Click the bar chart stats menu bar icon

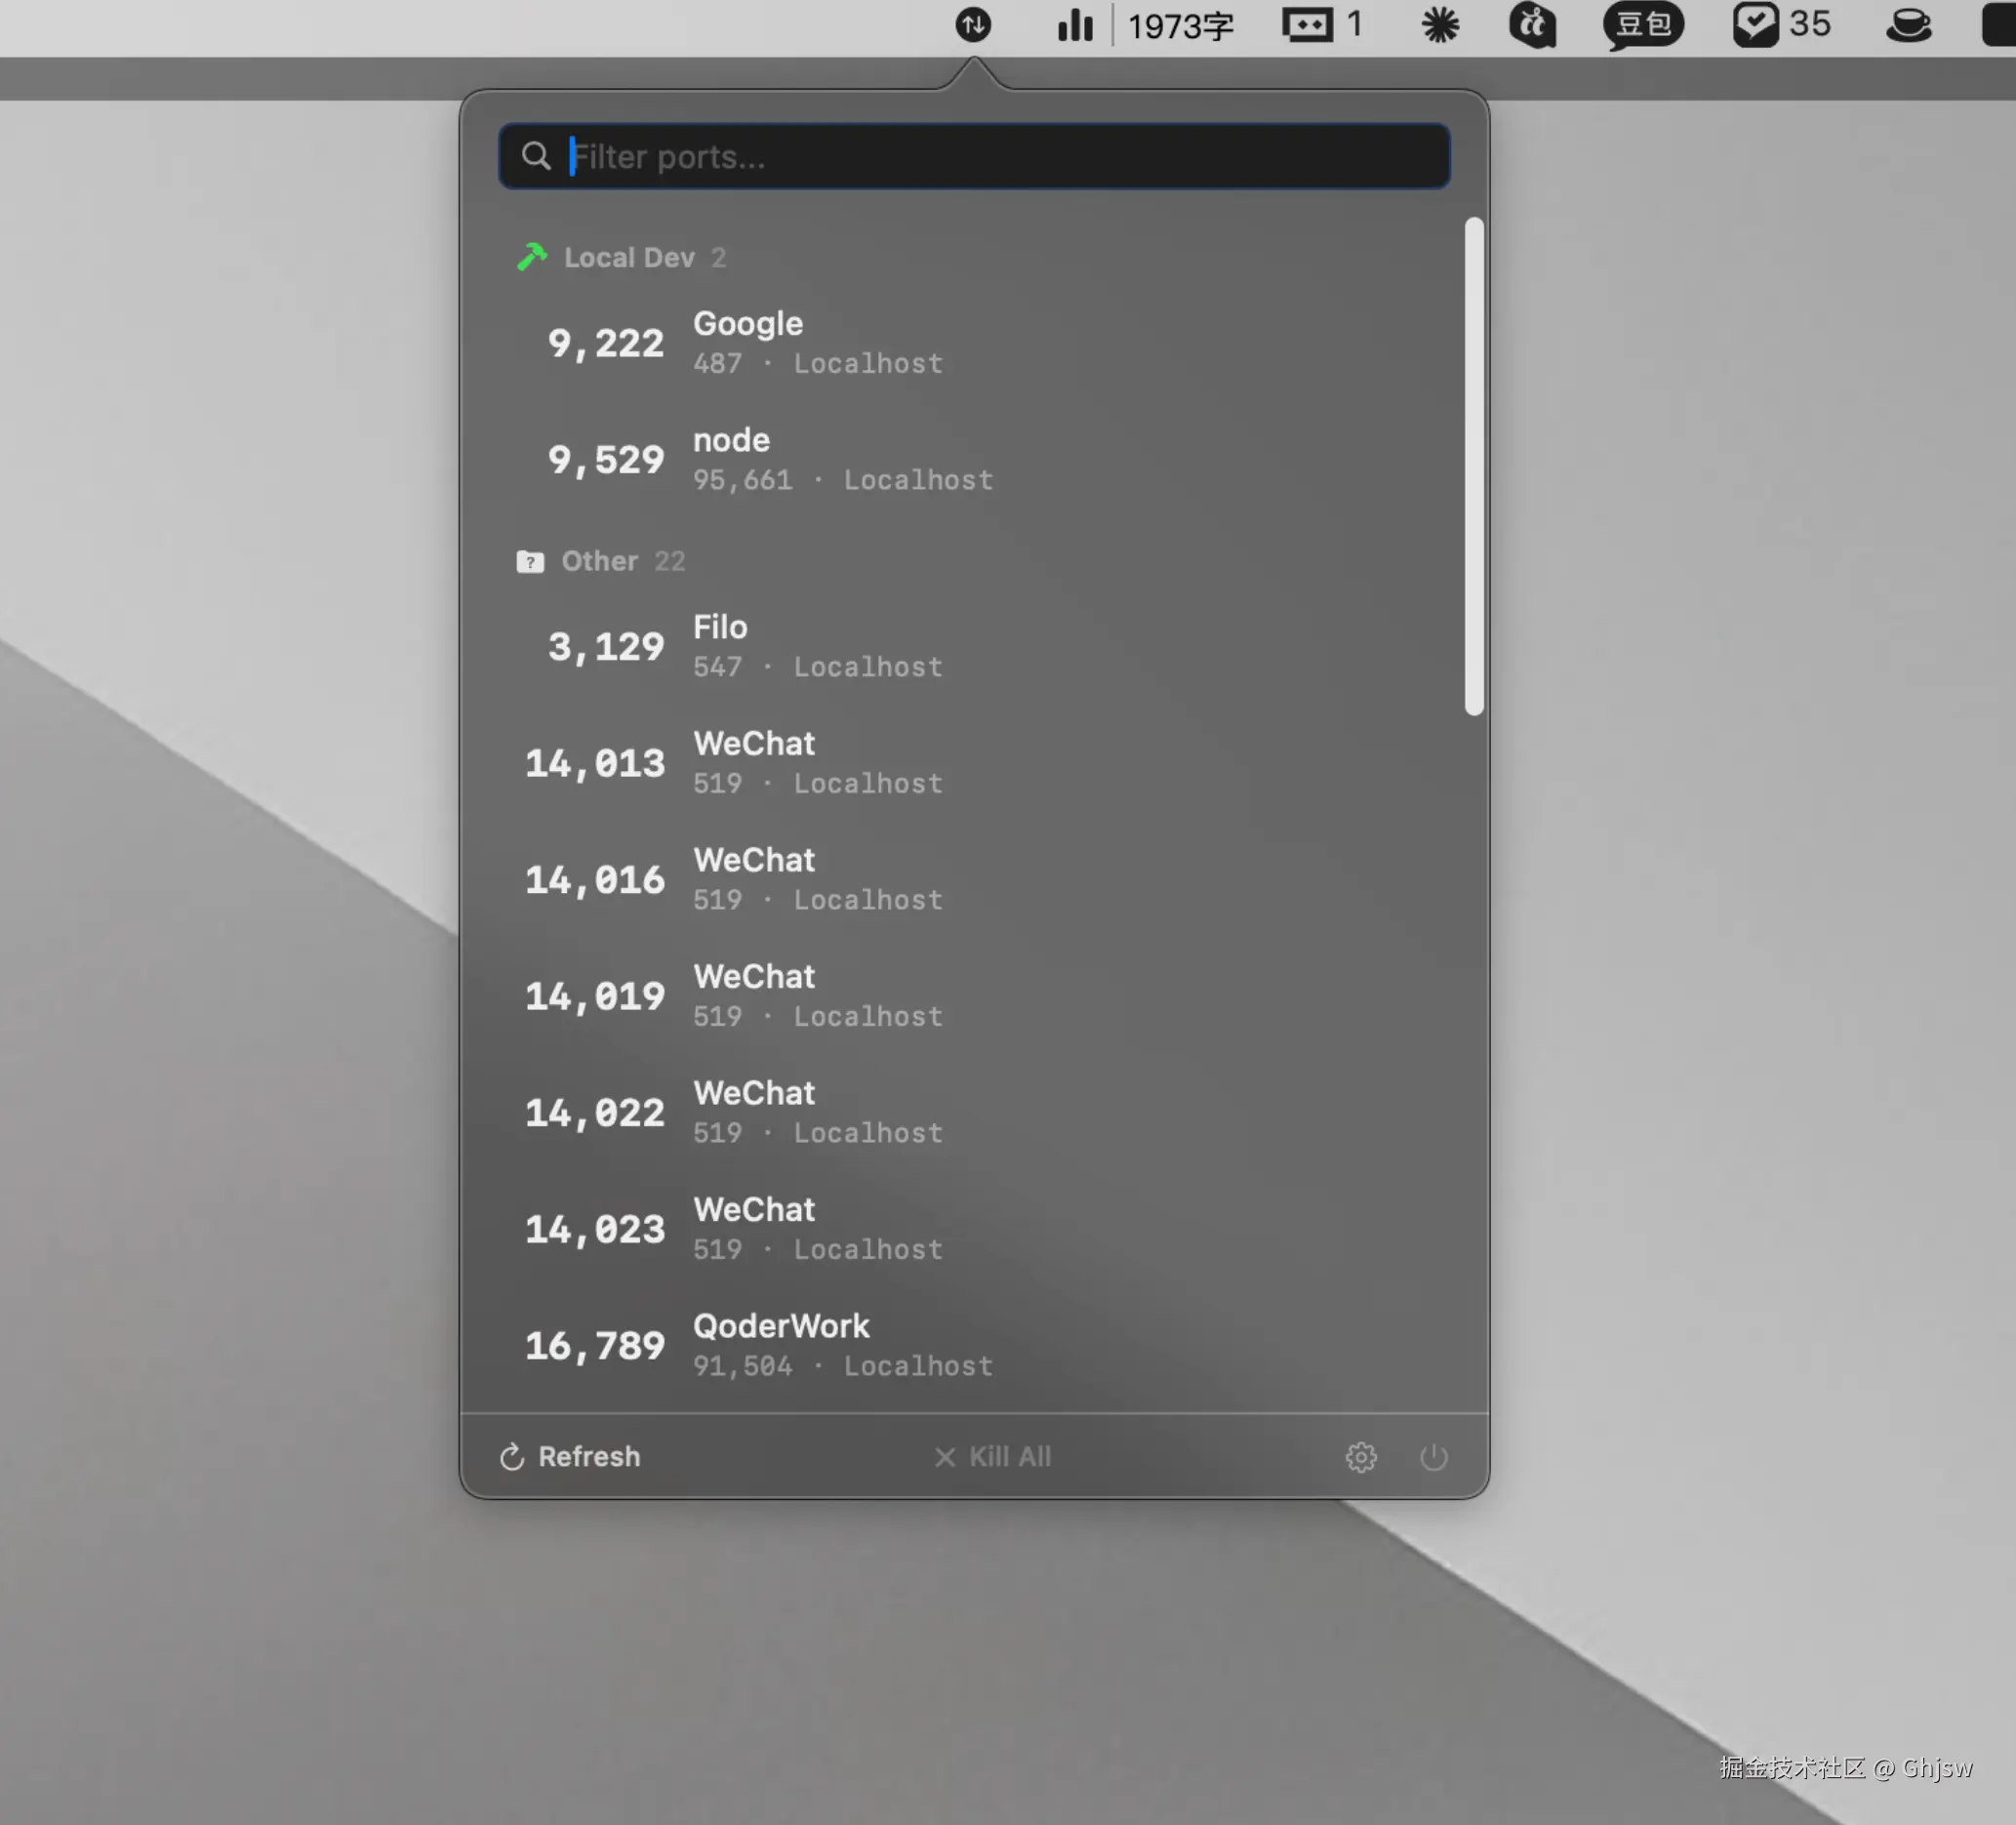click(x=1075, y=25)
